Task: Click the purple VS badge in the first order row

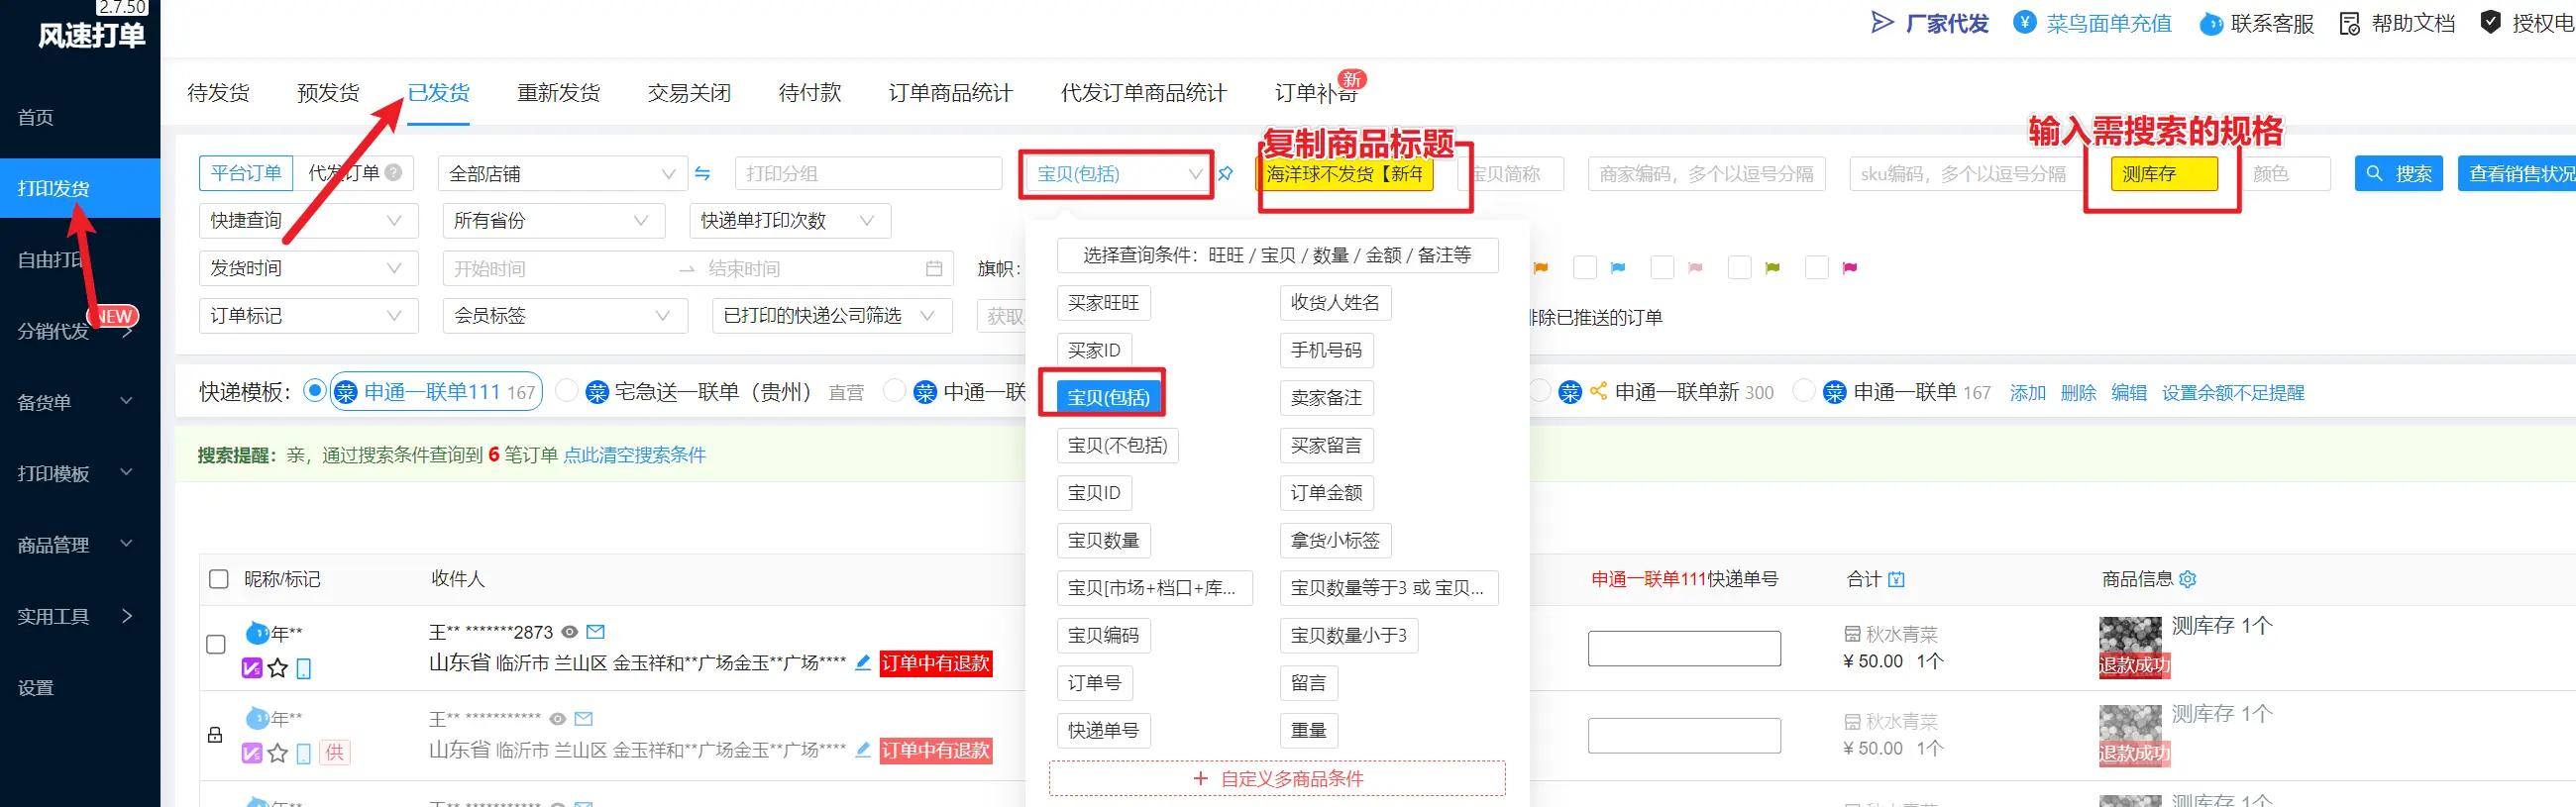Action: [x=252, y=668]
